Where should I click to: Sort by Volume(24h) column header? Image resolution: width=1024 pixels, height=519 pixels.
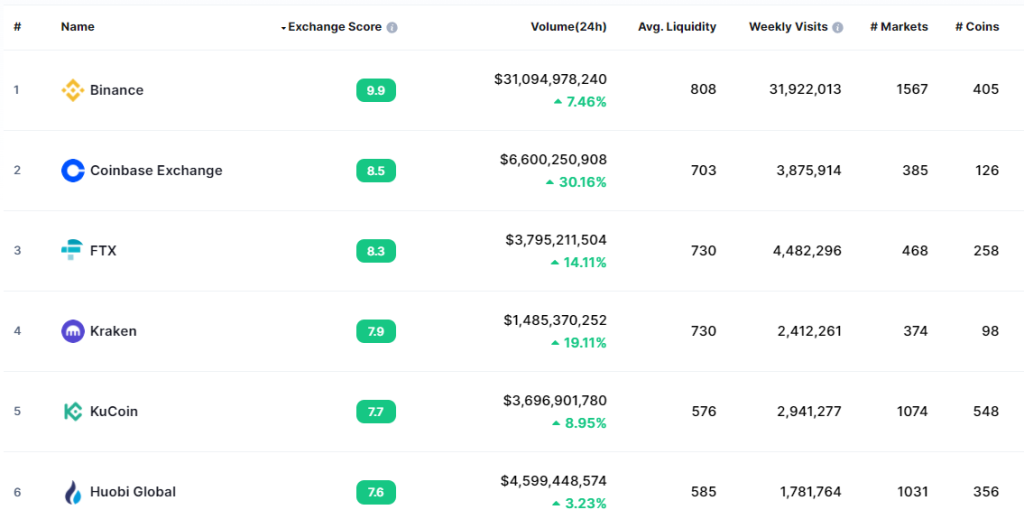click(x=568, y=27)
